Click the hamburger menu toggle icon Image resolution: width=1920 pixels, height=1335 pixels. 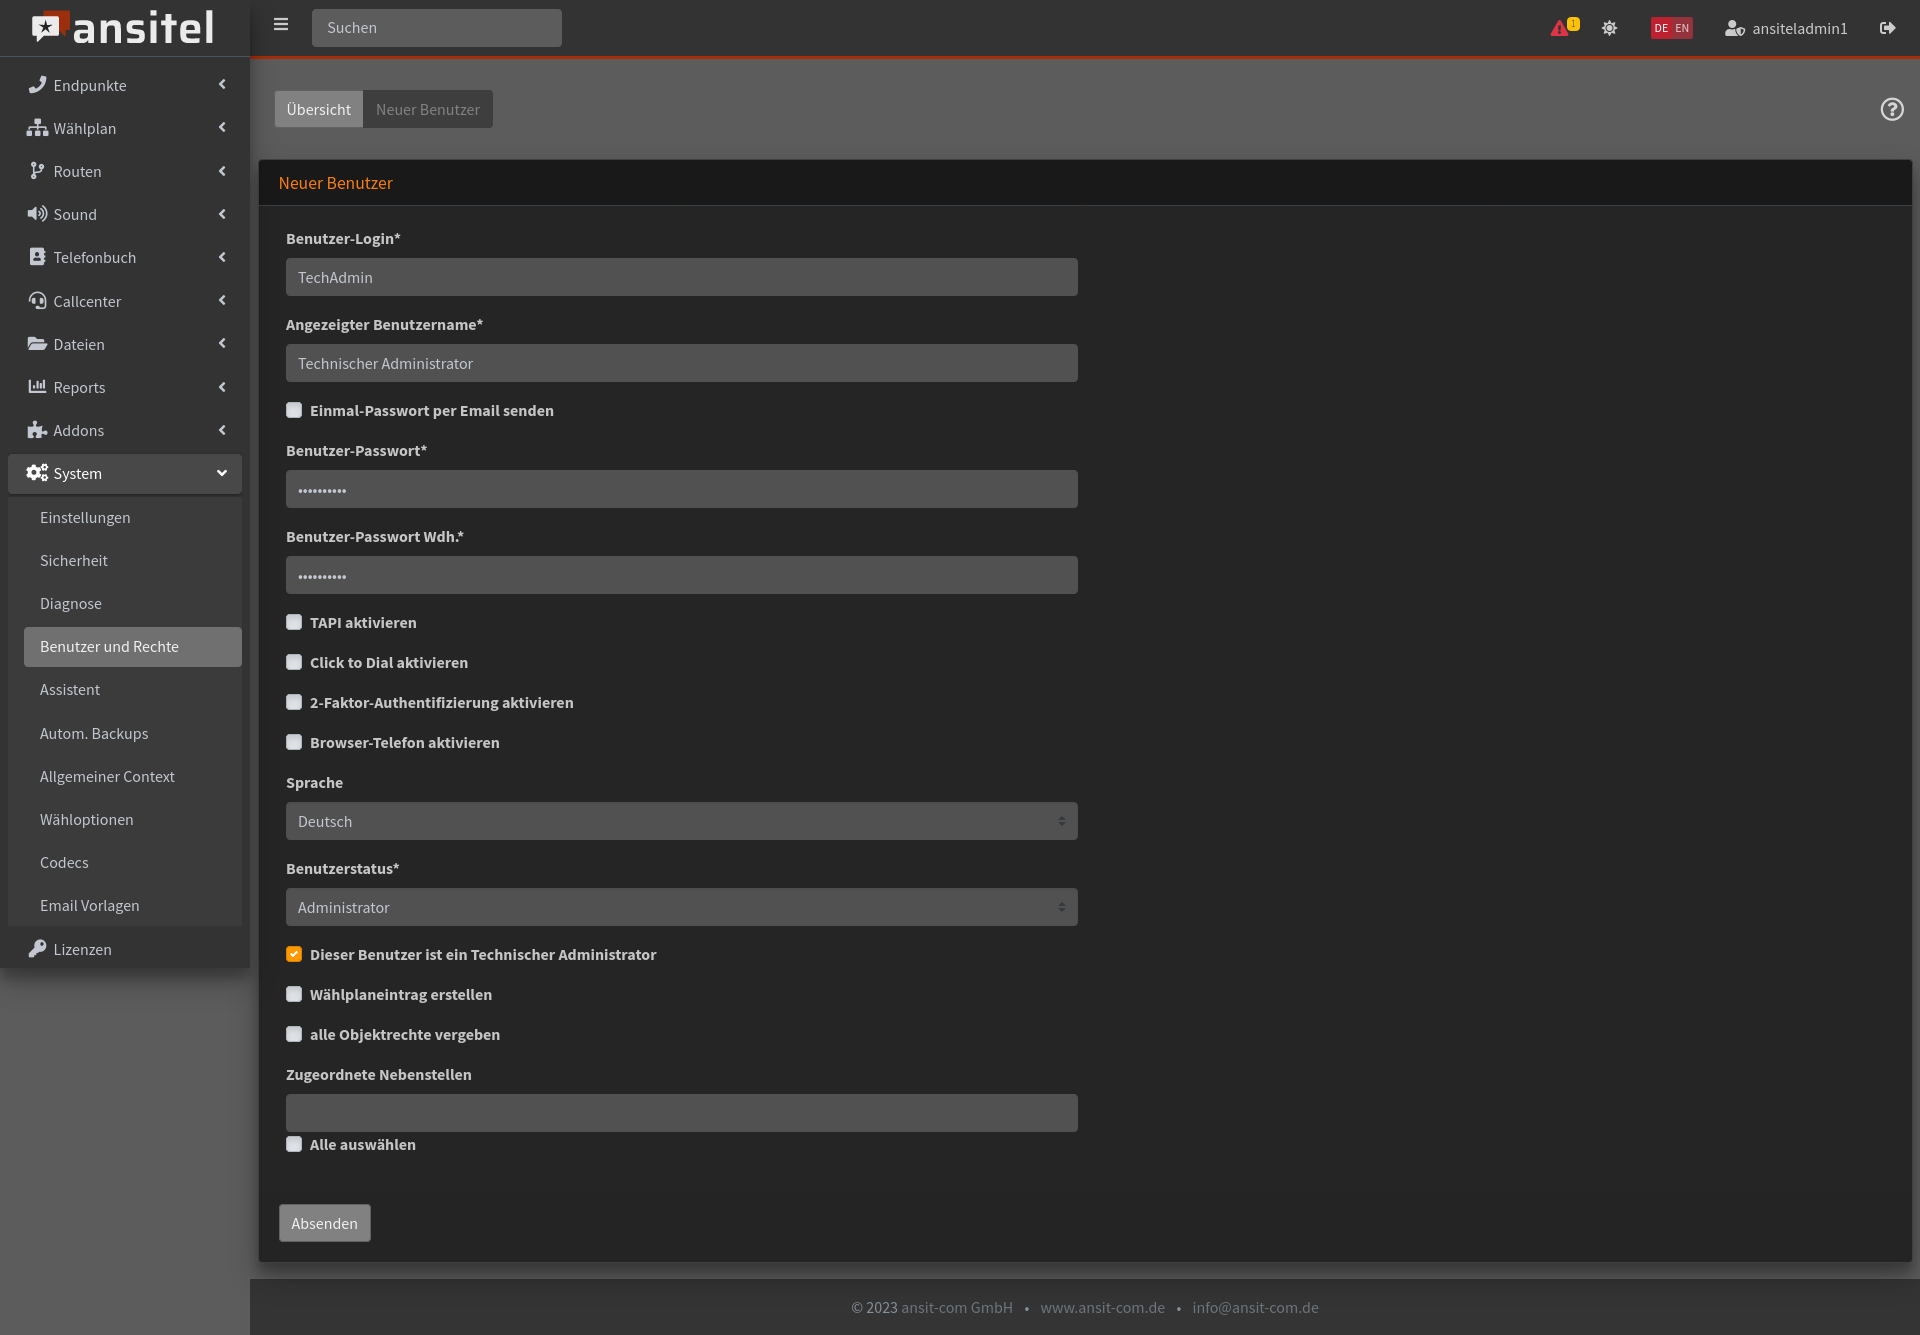coord(281,25)
